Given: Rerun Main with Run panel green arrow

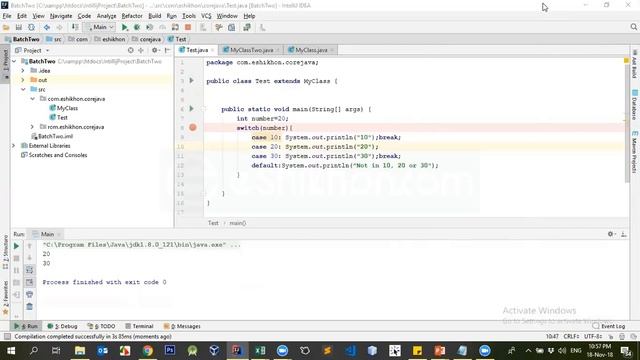Looking at the screenshot, I should [x=16, y=246].
